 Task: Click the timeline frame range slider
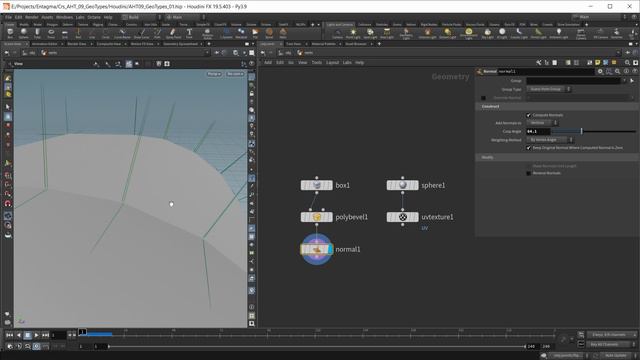coord(317,347)
